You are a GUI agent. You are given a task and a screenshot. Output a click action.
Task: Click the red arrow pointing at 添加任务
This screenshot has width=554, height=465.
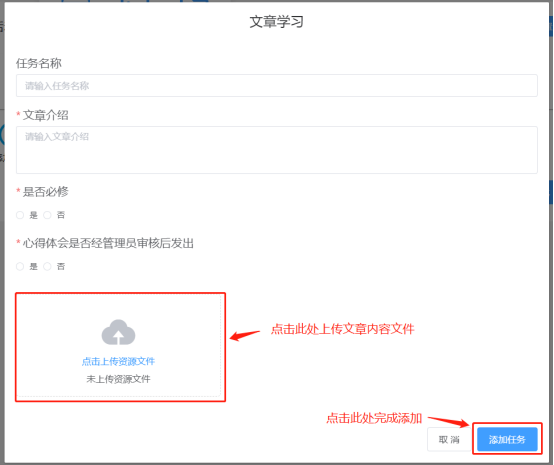(449, 421)
